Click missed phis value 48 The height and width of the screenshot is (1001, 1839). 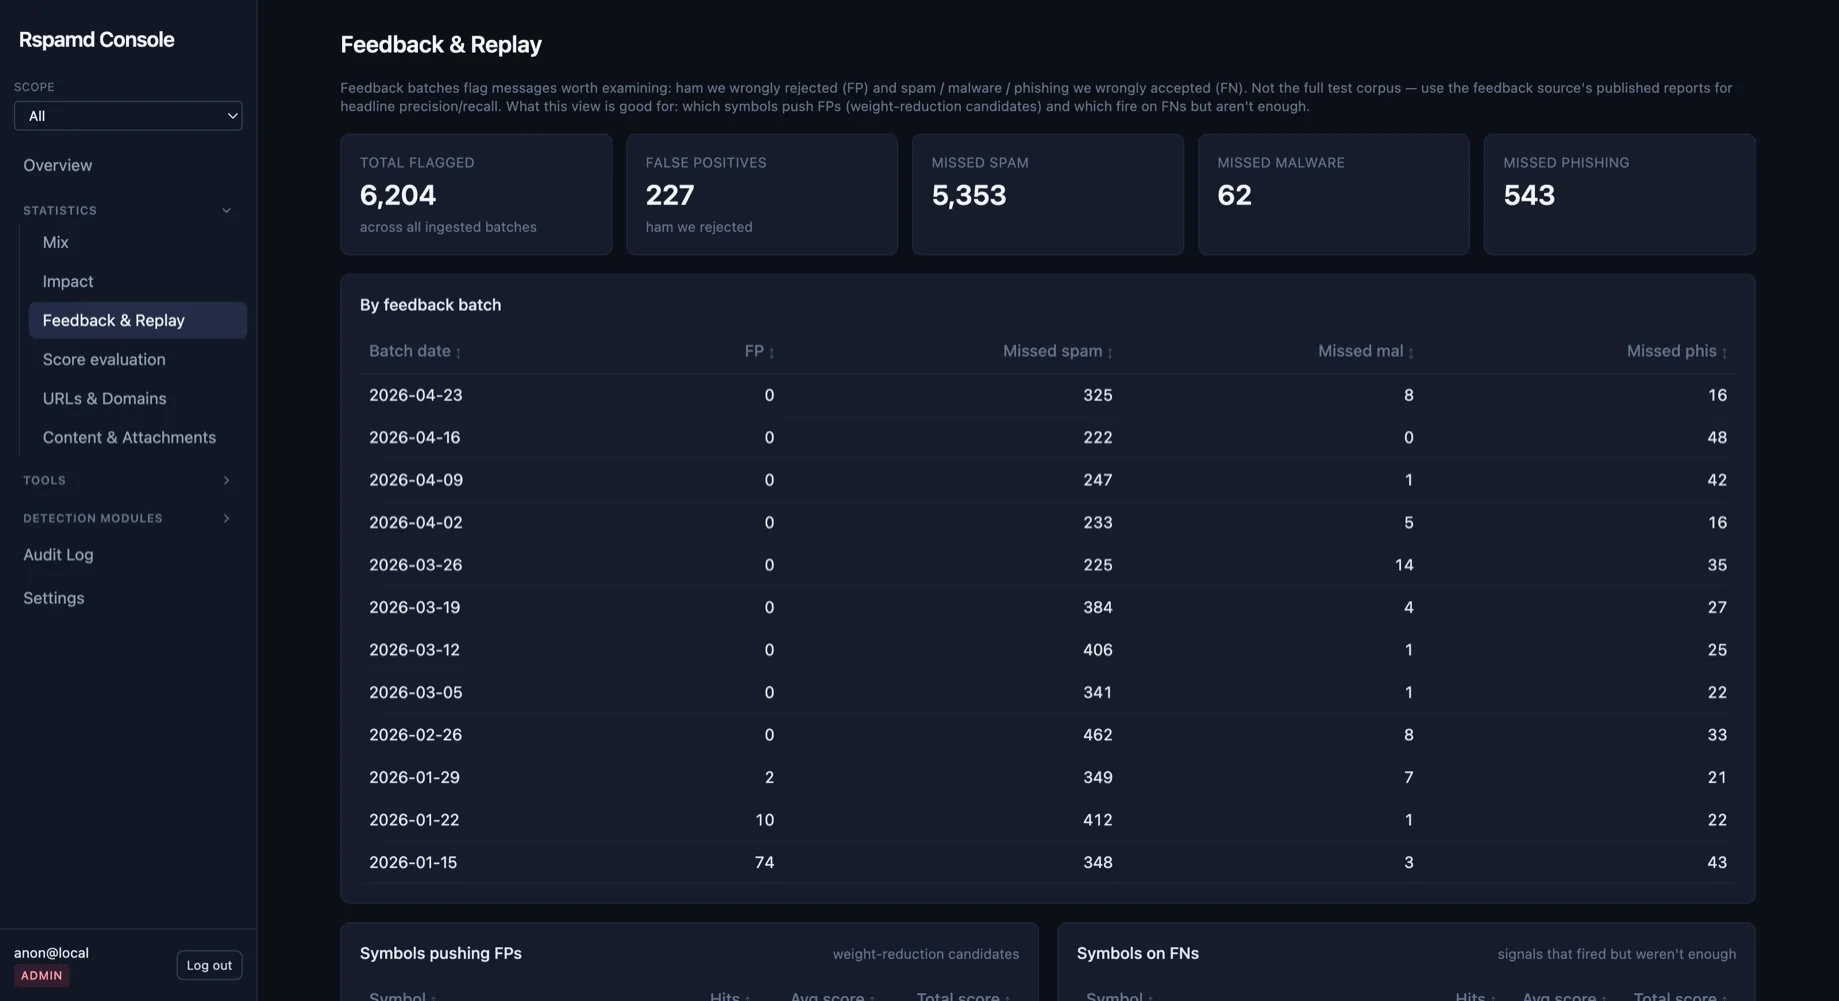pyautogui.click(x=1717, y=438)
